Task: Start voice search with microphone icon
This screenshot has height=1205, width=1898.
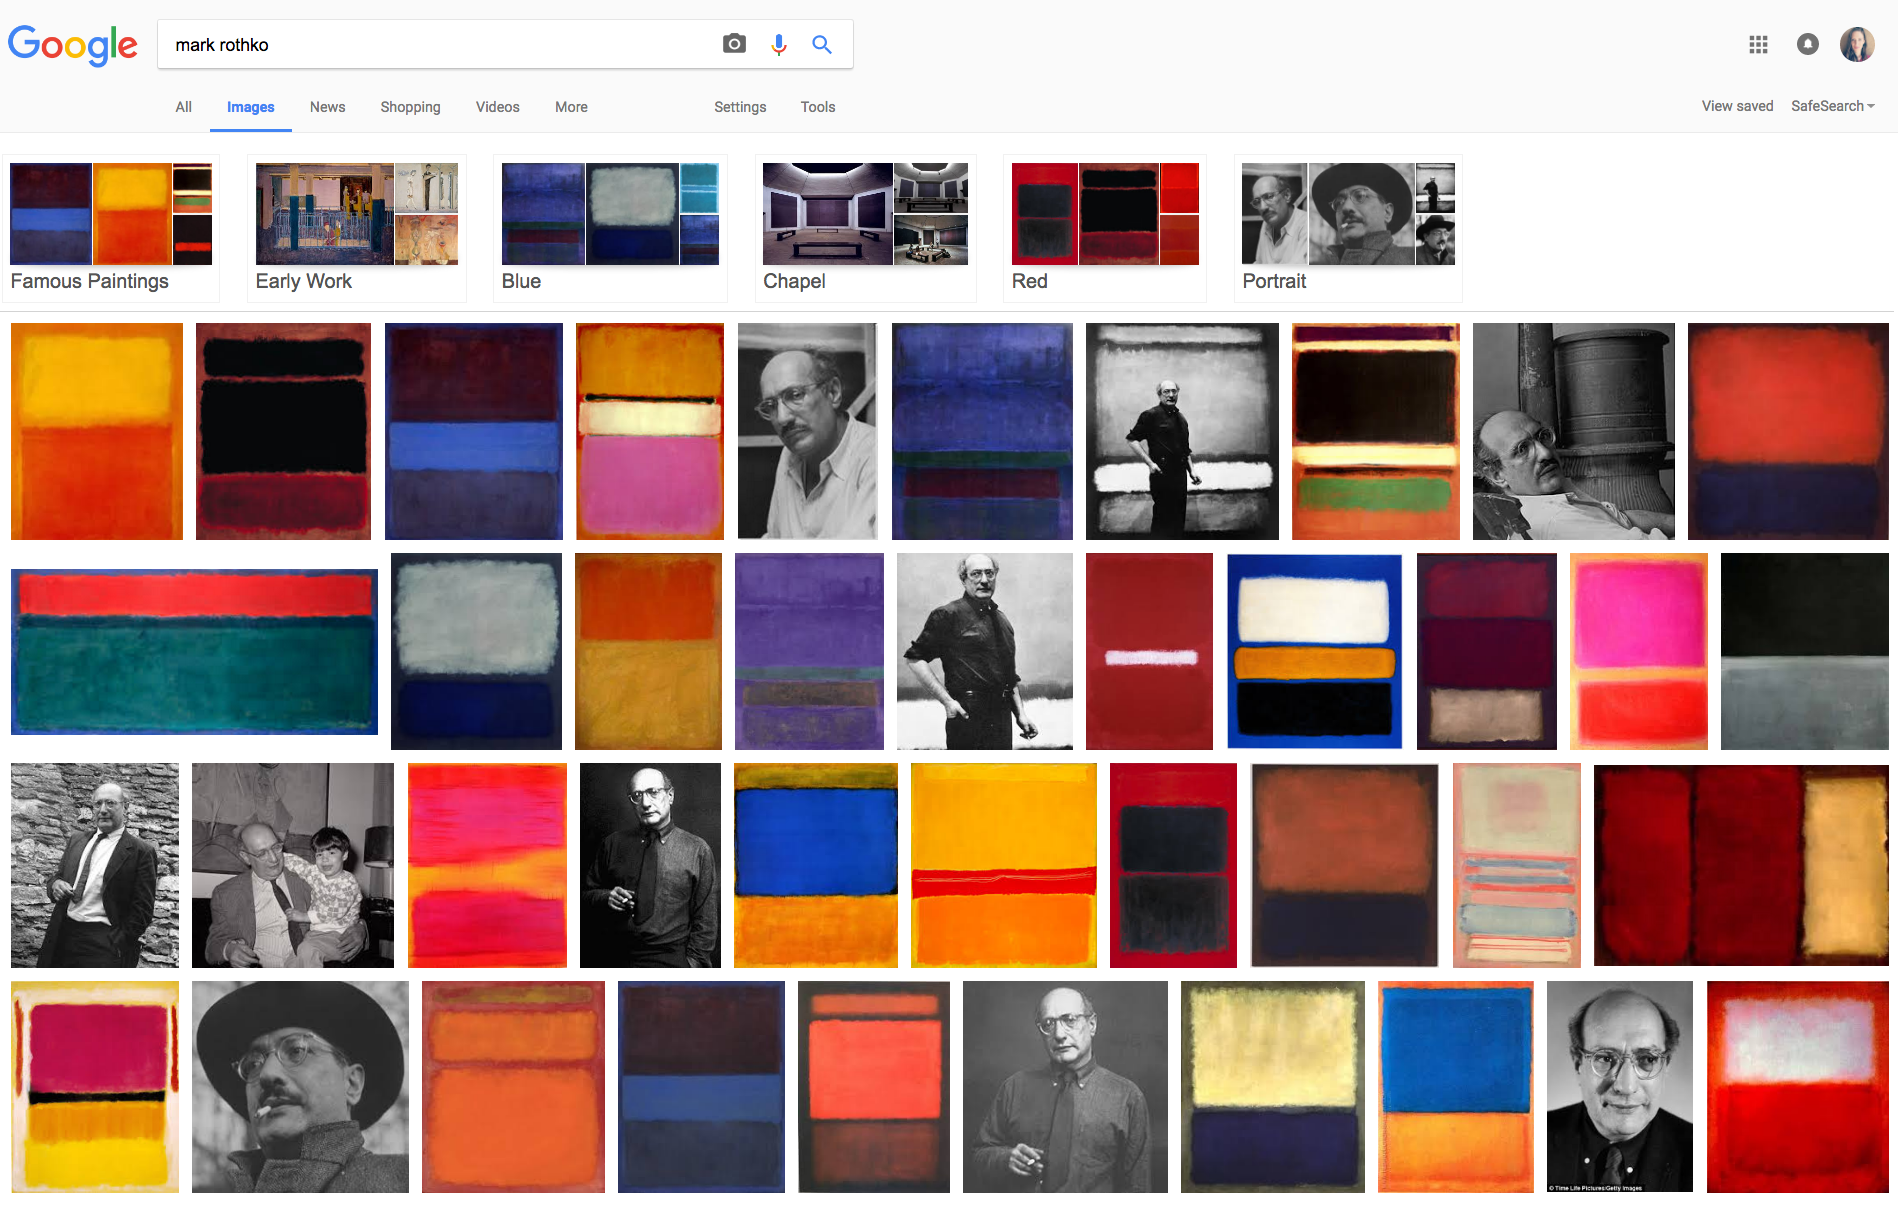Action: 779,44
